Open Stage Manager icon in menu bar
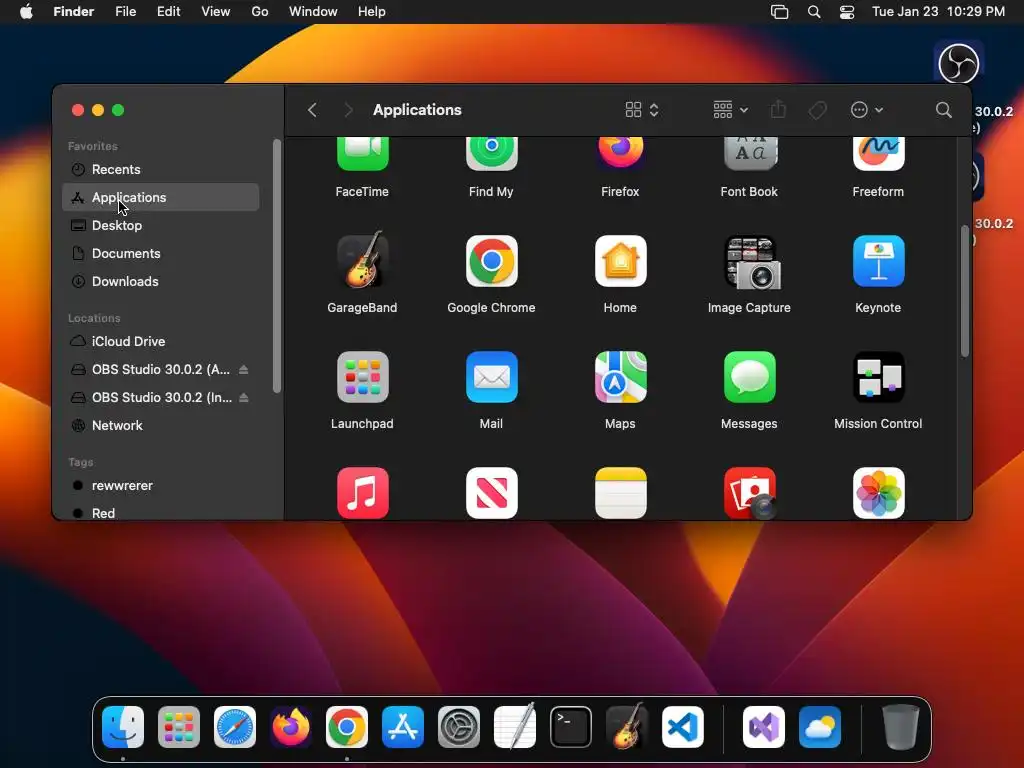Viewport: 1024px width, 768px height. click(780, 12)
